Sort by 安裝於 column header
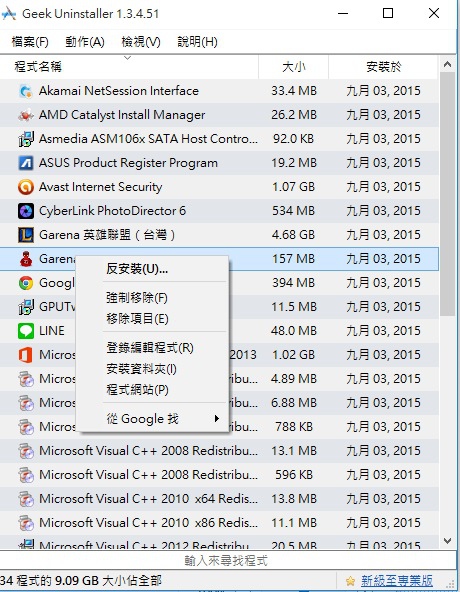The height and width of the screenshot is (592, 460). (383, 67)
